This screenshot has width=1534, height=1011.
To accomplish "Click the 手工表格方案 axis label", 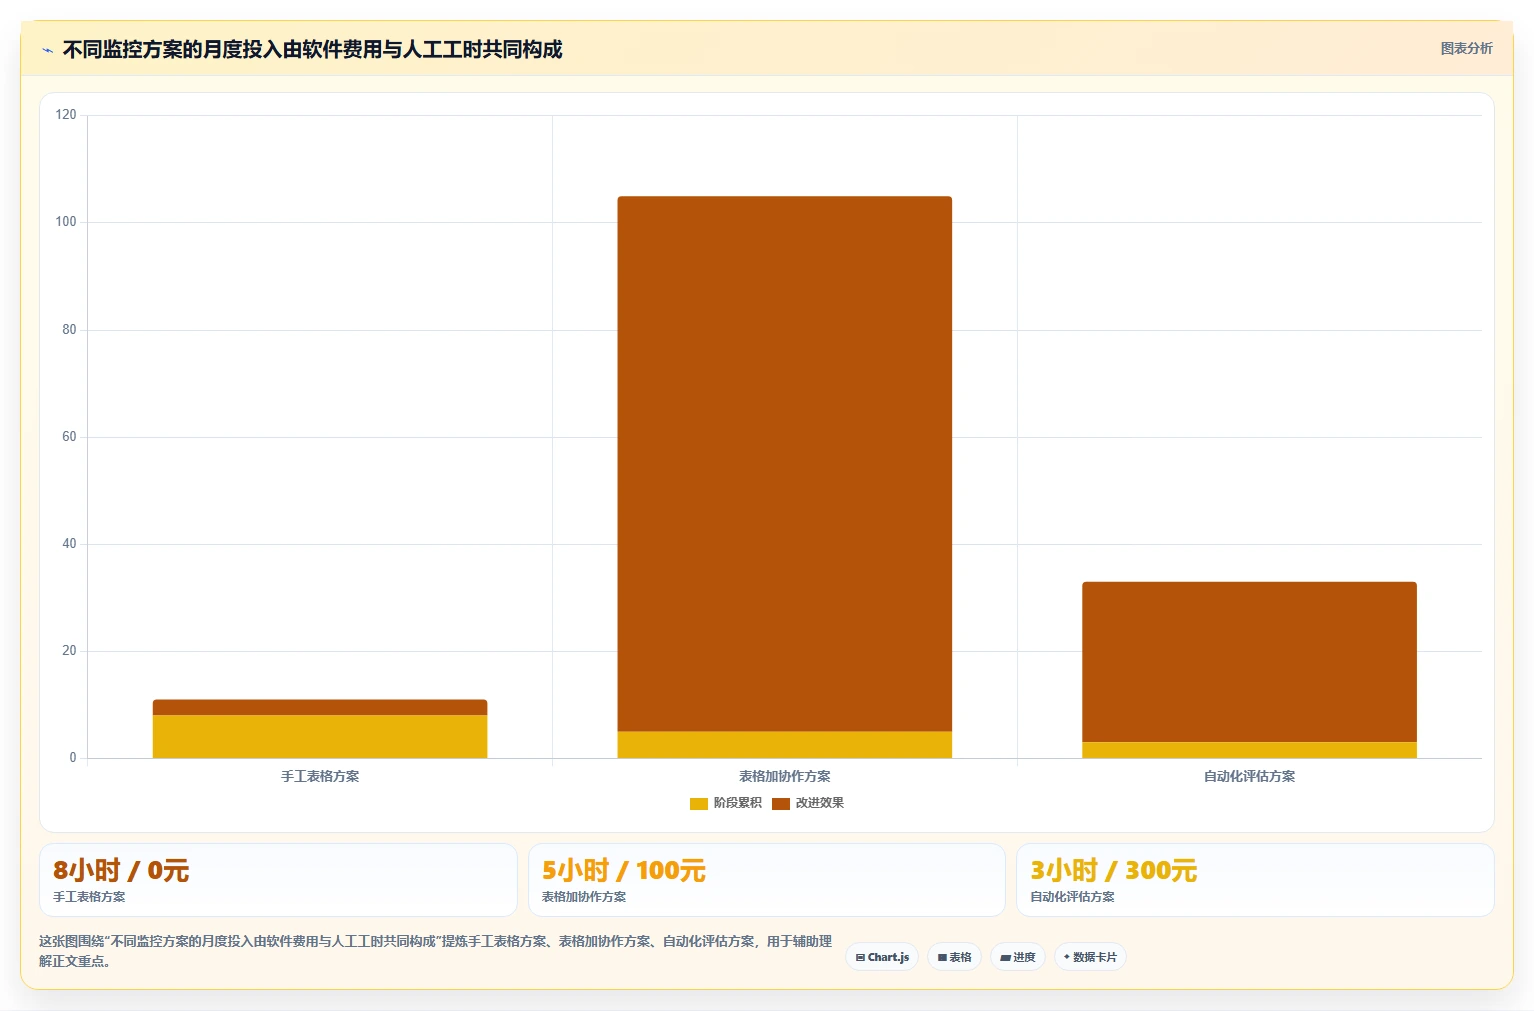I will (320, 776).
